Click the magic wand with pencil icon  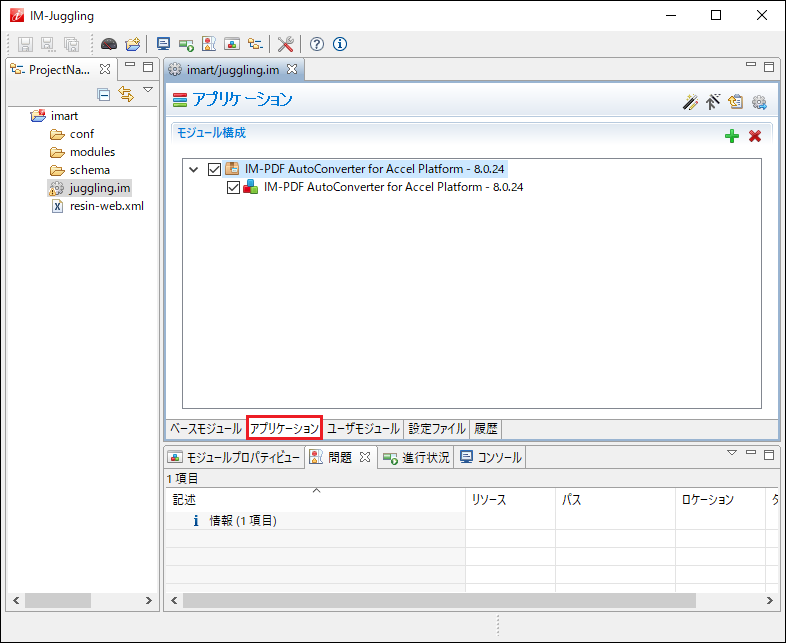[690, 102]
